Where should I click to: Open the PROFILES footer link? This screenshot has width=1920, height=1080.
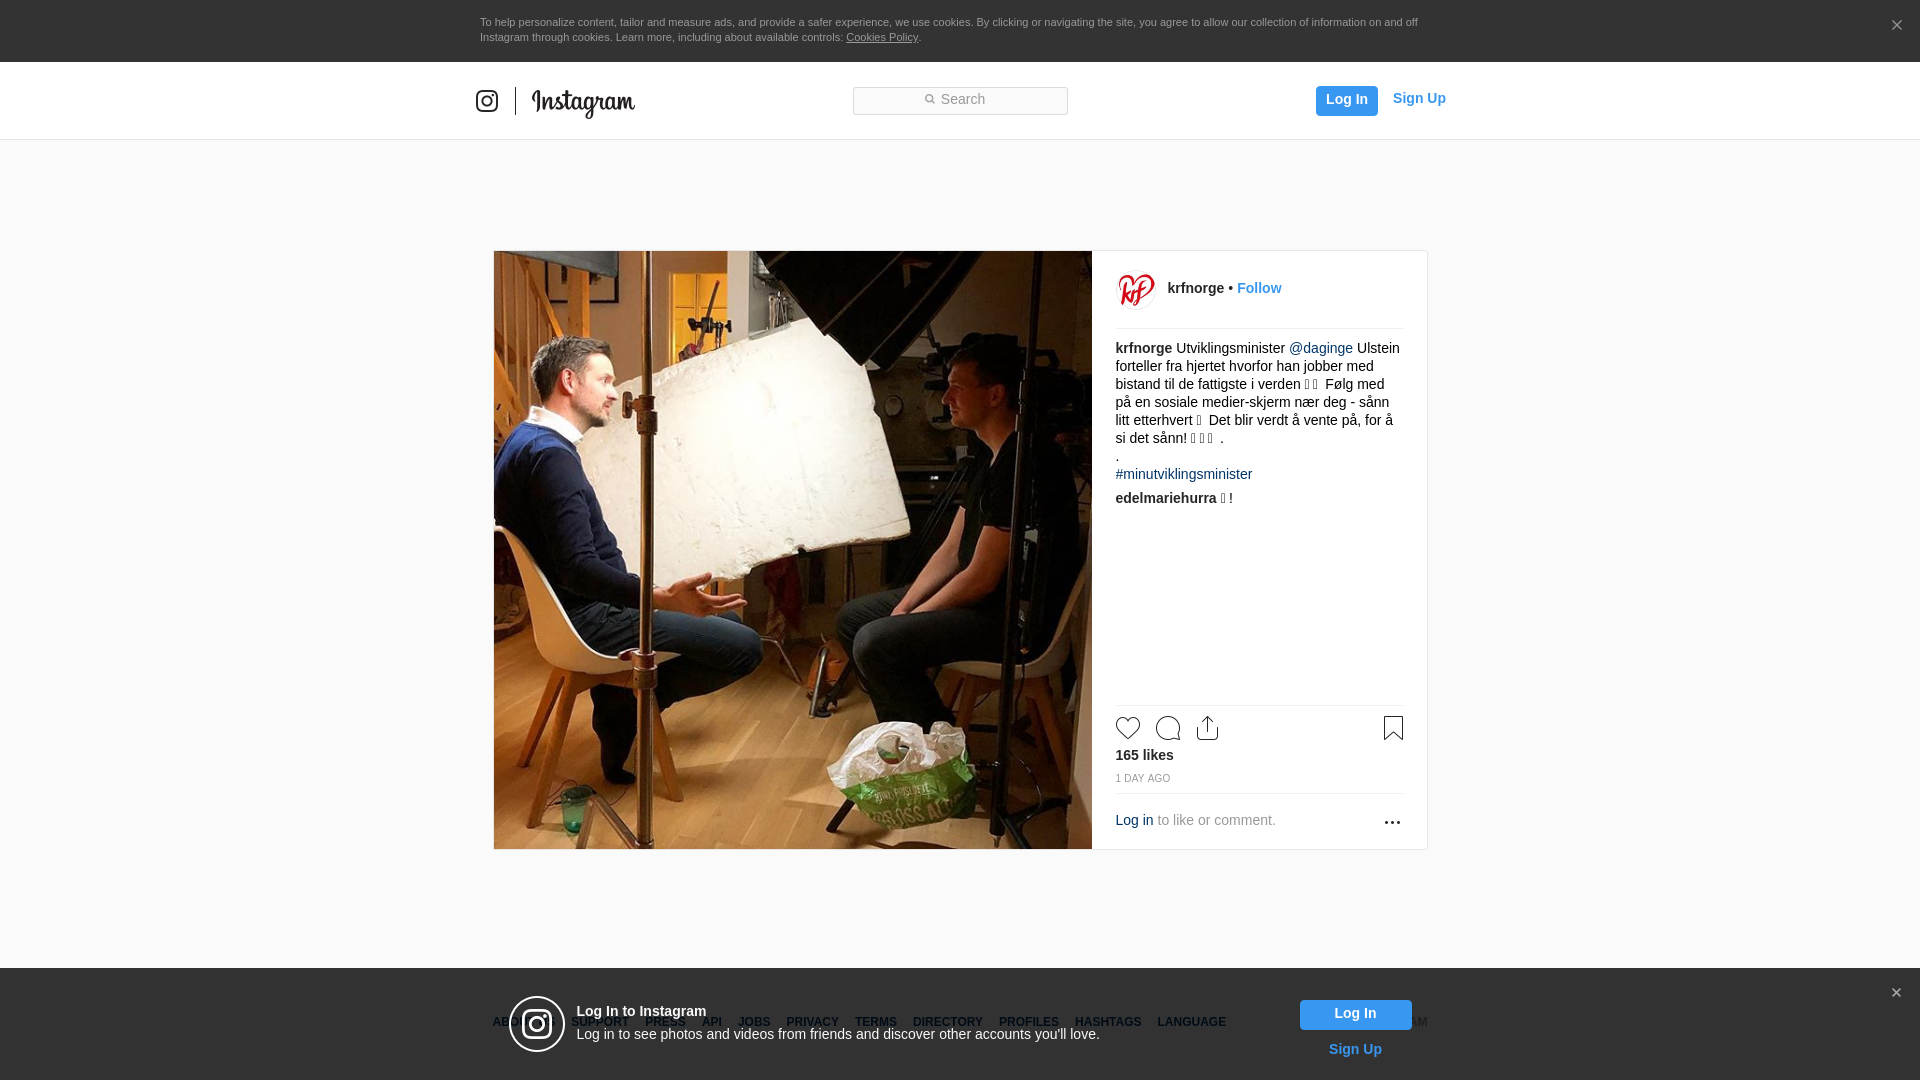[1029, 1022]
